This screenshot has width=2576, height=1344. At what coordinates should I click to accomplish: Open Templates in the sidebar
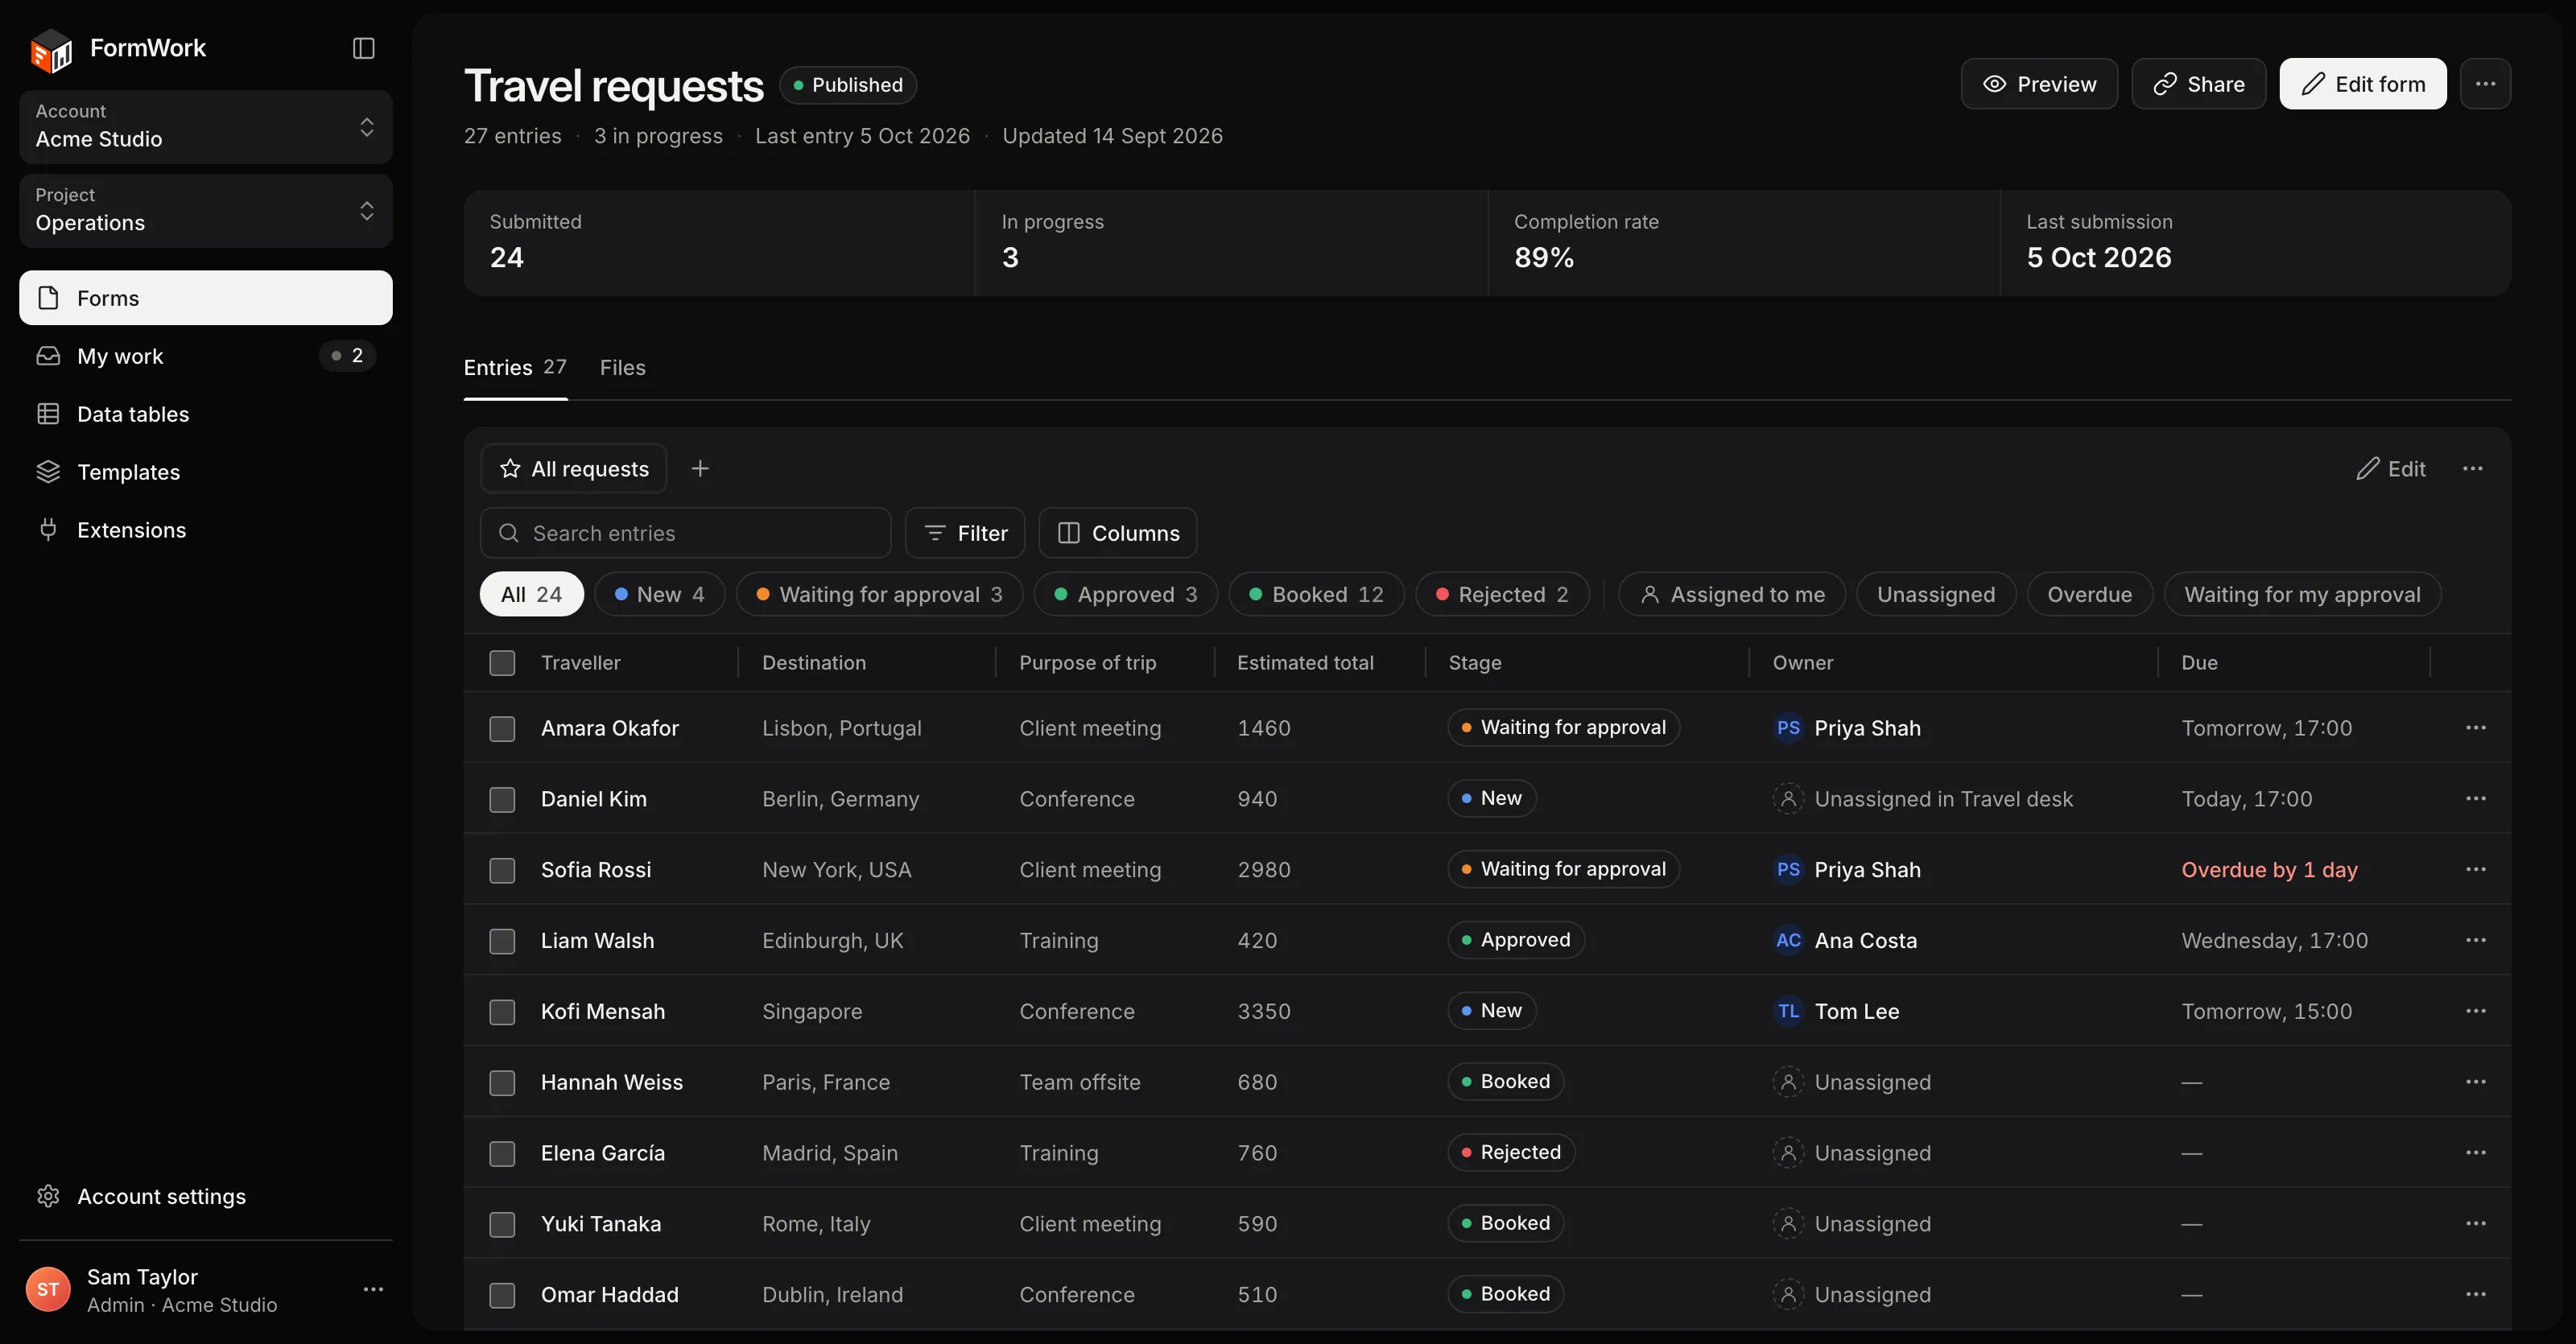(x=206, y=472)
